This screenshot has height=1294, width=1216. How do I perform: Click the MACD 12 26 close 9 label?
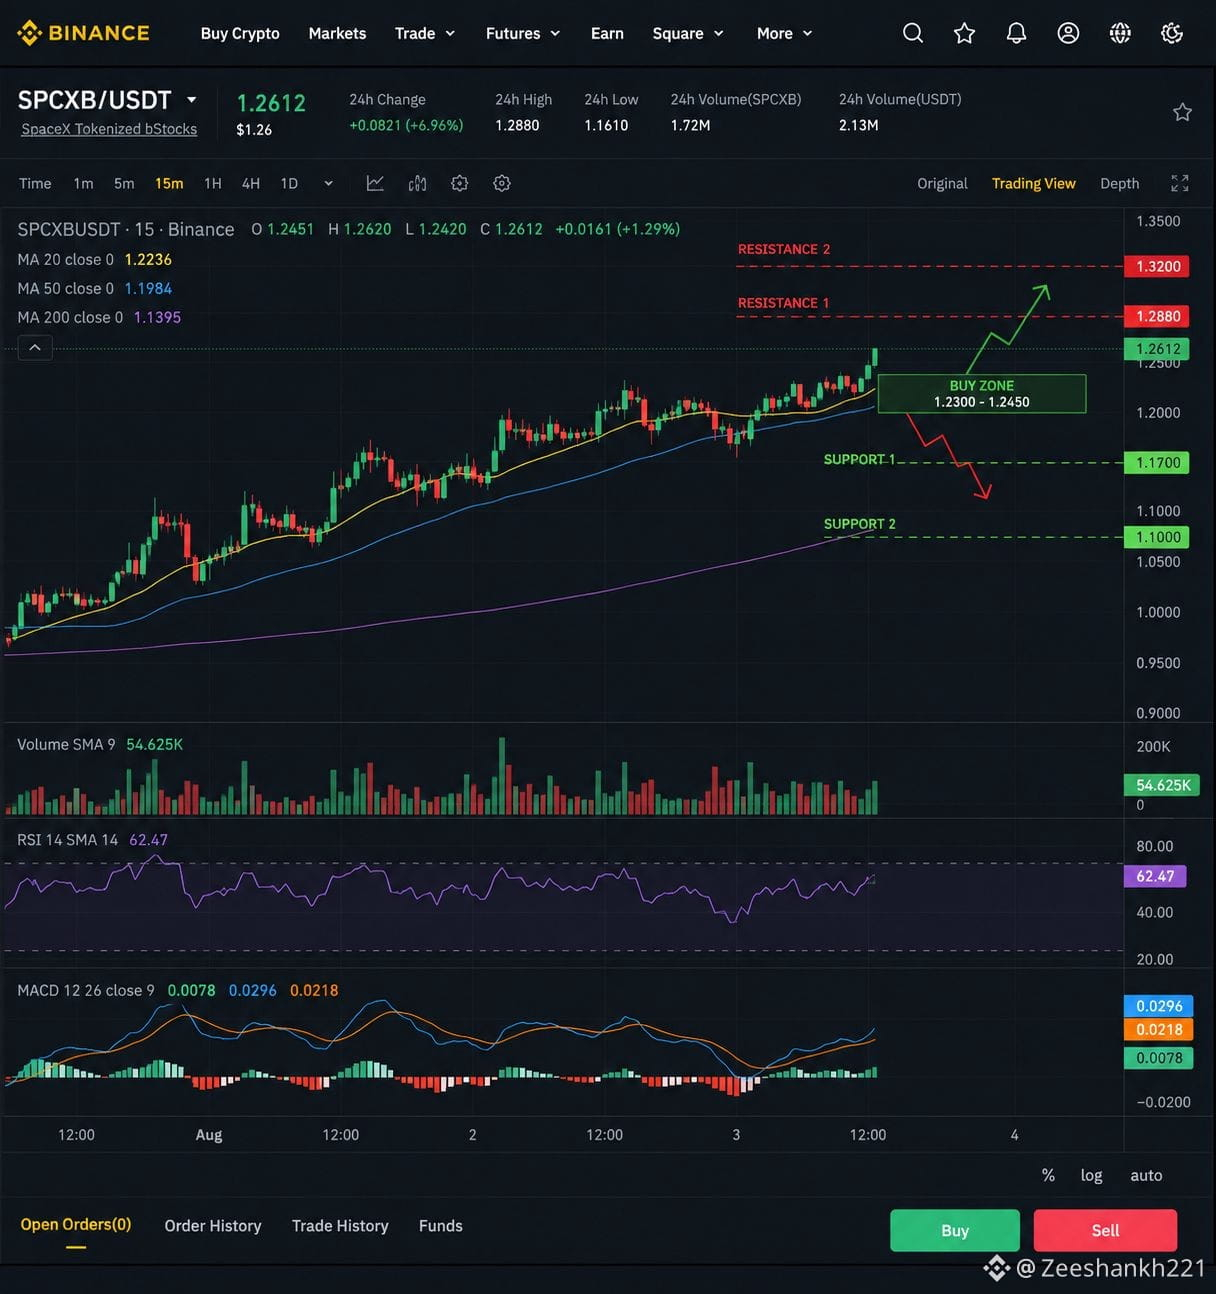point(86,990)
